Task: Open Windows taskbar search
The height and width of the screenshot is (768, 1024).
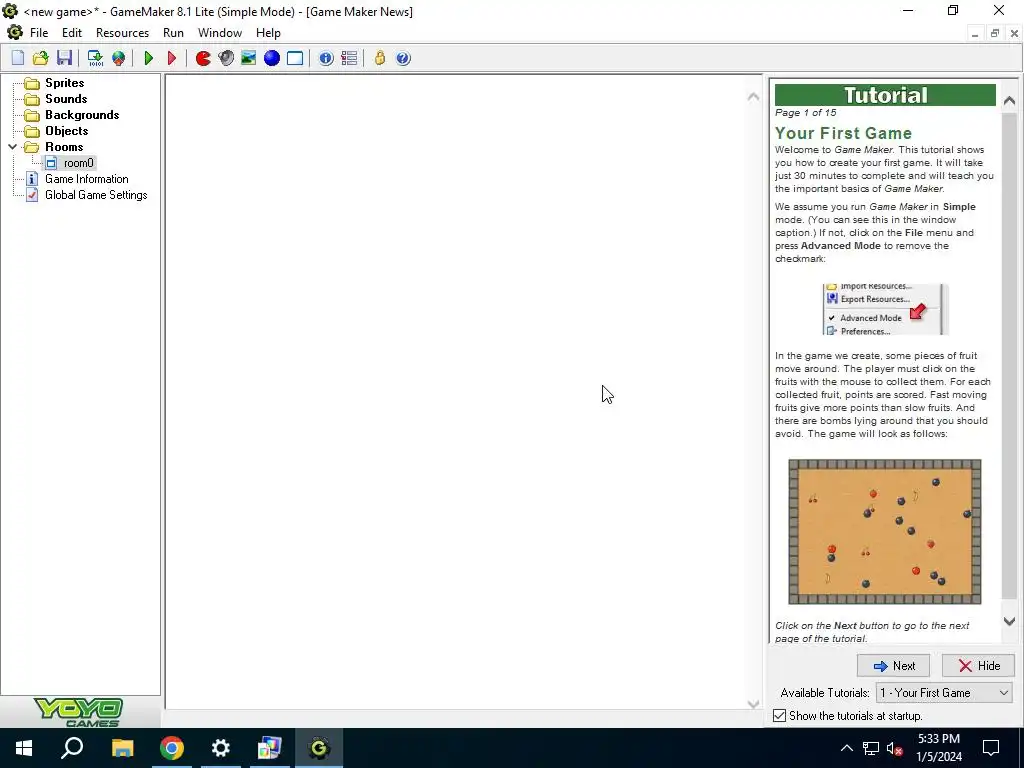Action: [72, 748]
